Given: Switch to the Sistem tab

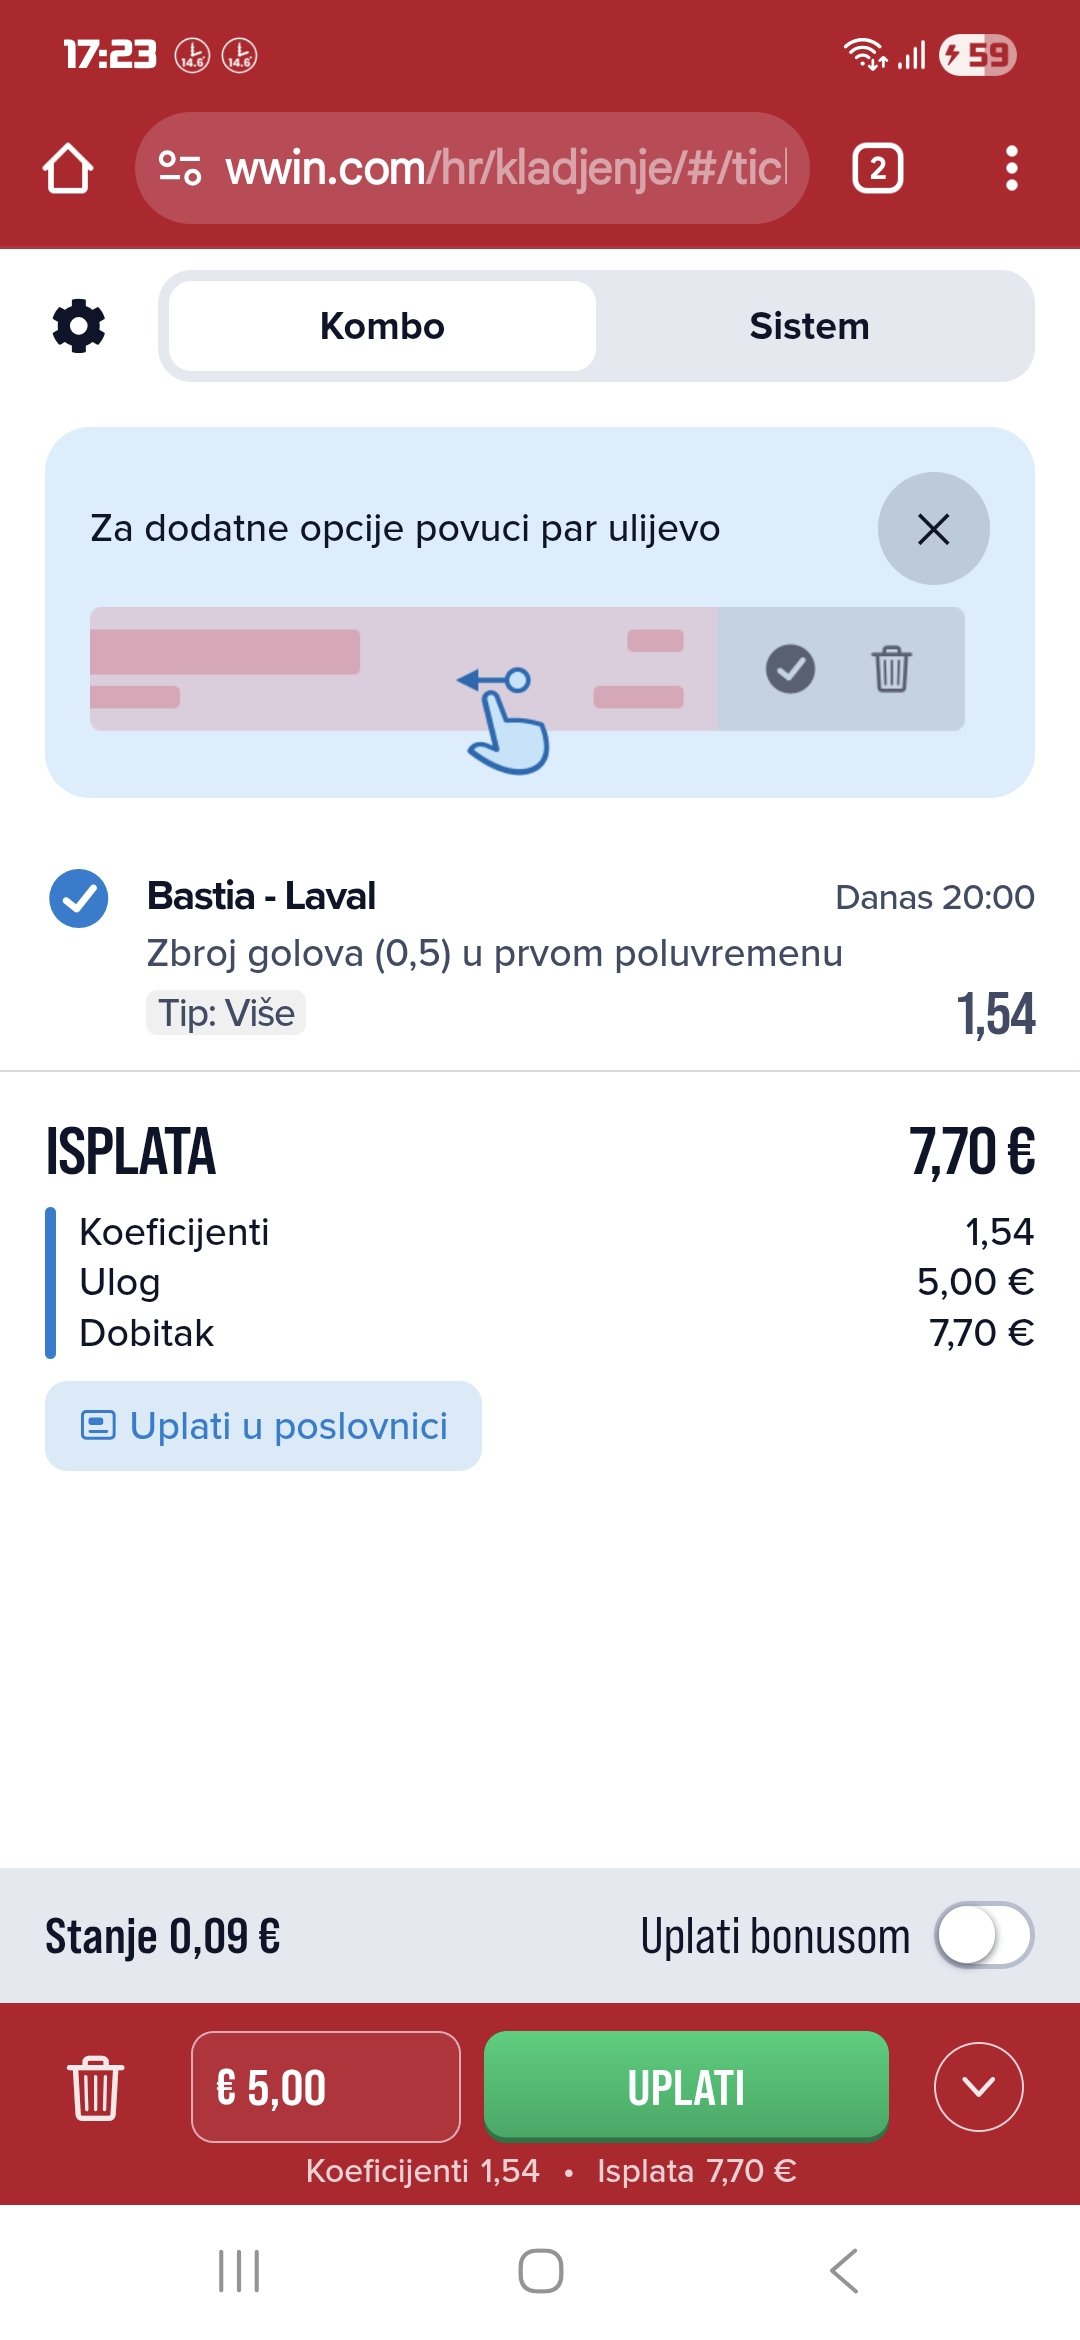Looking at the screenshot, I should 809,326.
